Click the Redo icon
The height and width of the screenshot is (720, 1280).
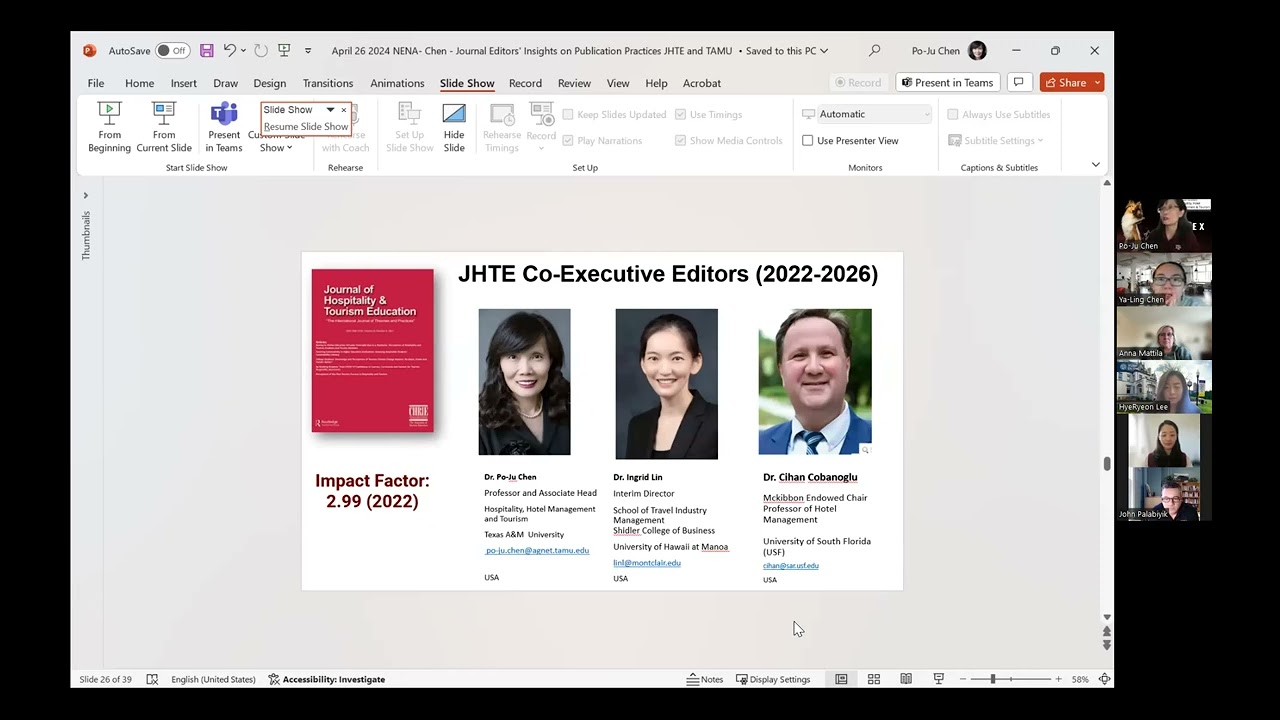(260, 50)
